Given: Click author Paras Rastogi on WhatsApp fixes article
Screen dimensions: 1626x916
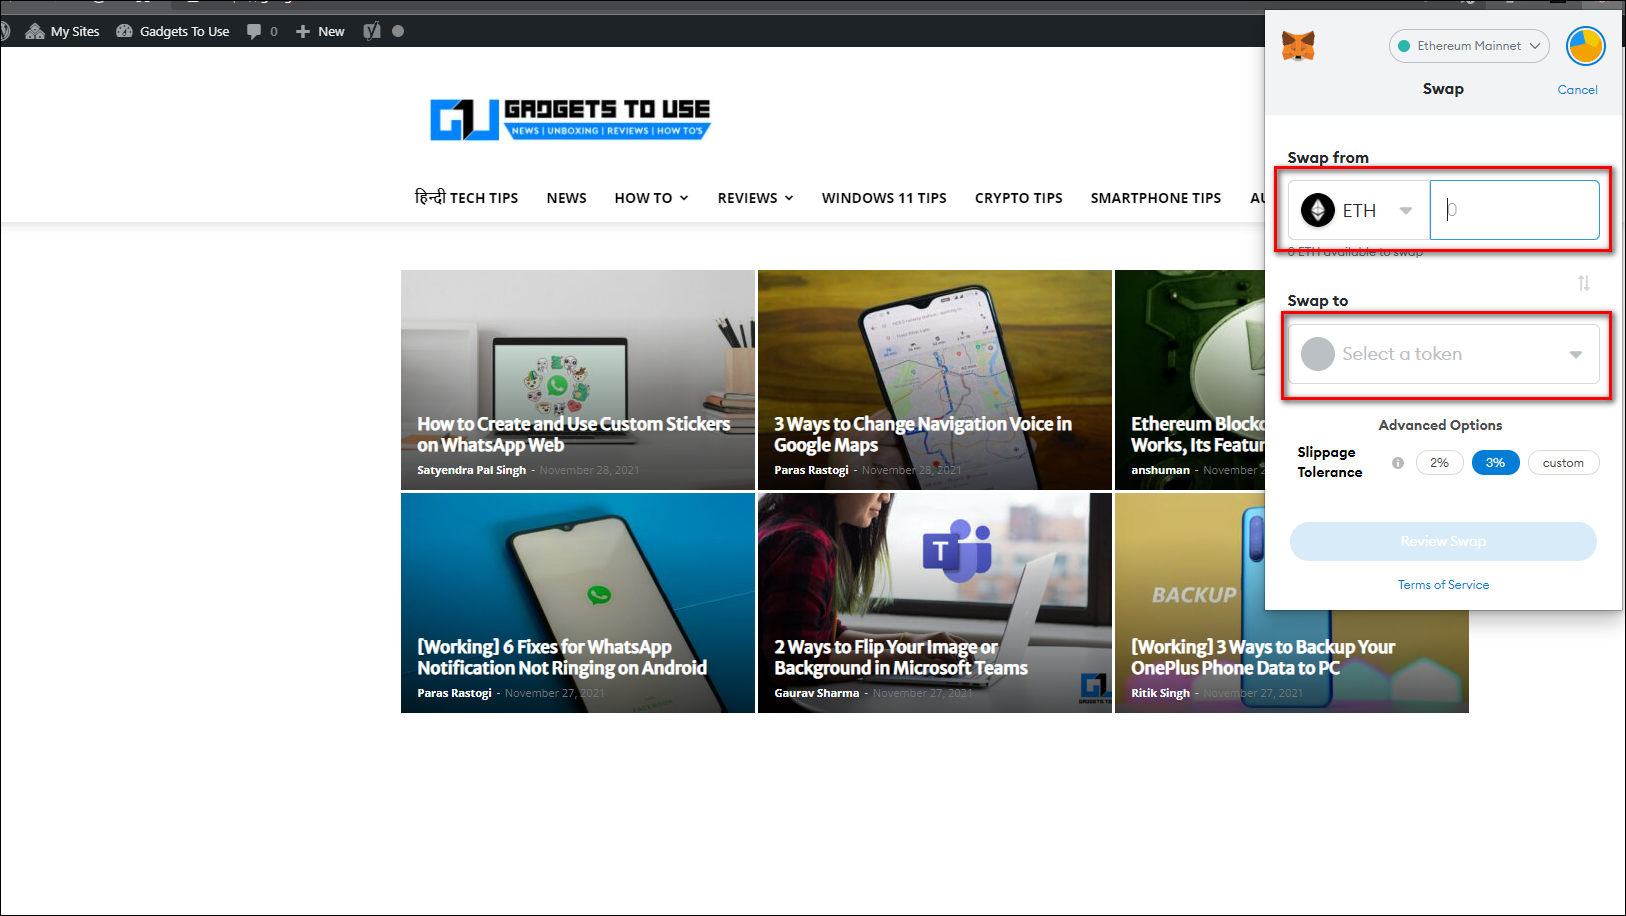Looking at the screenshot, I should tap(454, 693).
